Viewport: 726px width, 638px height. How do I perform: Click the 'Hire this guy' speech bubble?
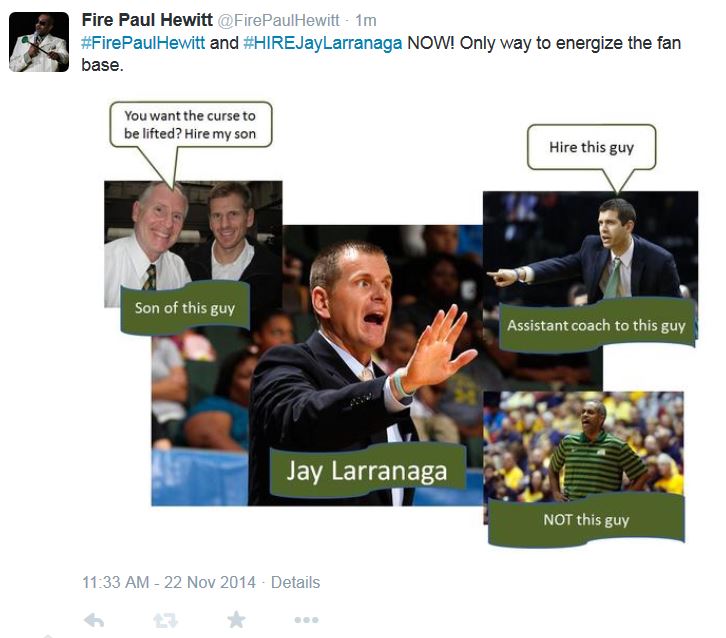coord(592,147)
